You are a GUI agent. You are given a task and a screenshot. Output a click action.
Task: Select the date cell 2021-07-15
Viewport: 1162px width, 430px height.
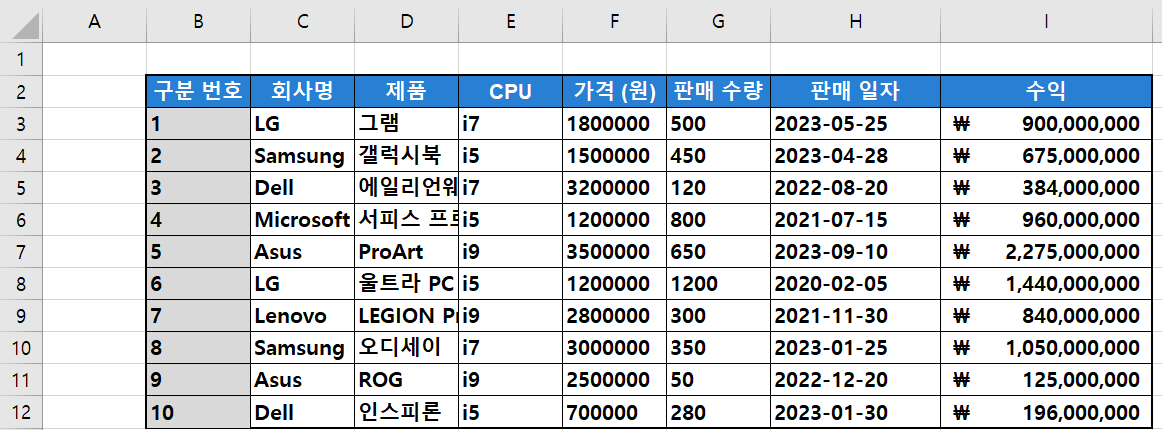pos(856,219)
